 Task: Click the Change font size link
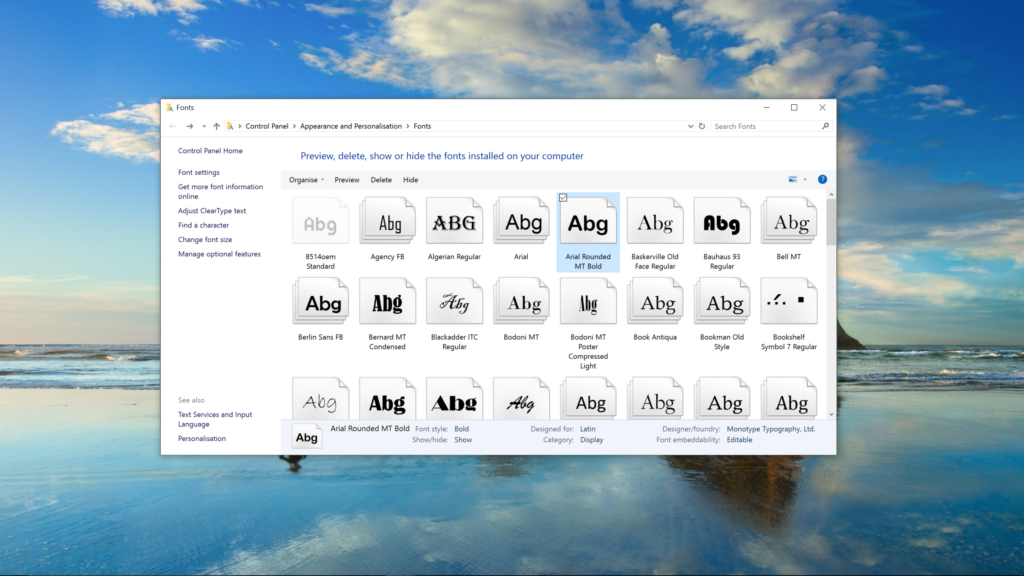click(x=206, y=239)
